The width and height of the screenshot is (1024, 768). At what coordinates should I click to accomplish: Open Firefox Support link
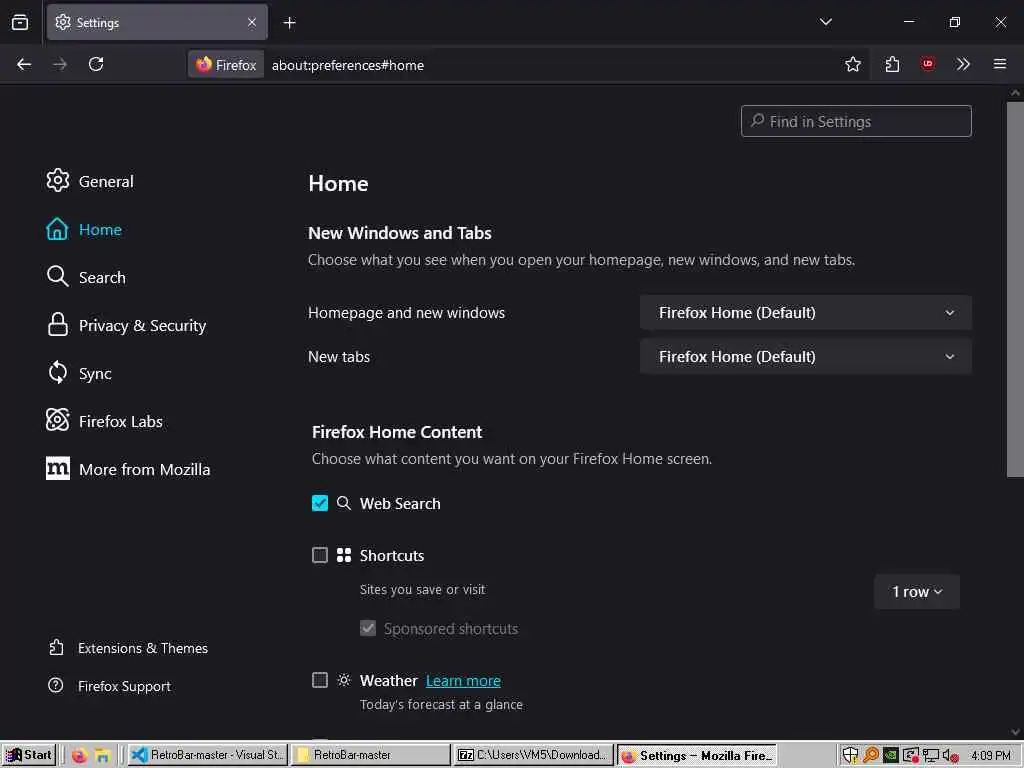(x=110, y=686)
